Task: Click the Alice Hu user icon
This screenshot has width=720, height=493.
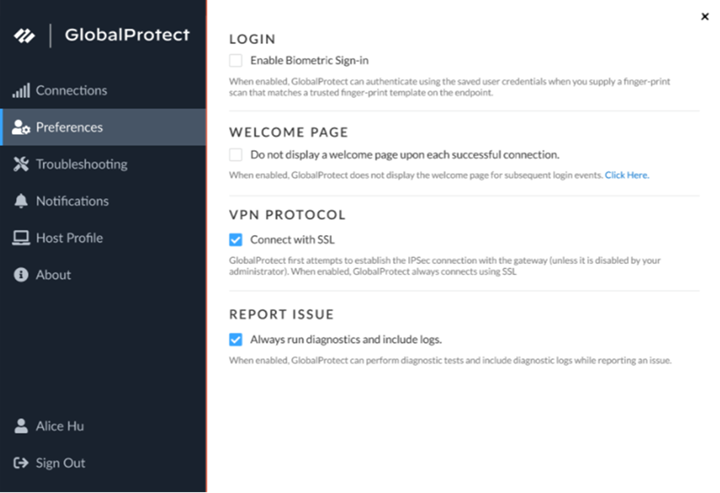Action: click(x=20, y=426)
